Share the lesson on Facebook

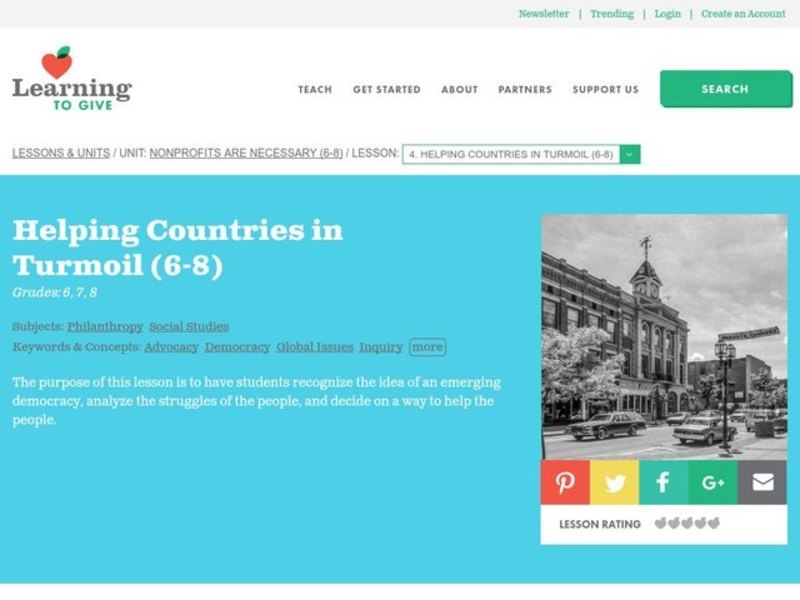pyautogui.click(x=662, y=483)
